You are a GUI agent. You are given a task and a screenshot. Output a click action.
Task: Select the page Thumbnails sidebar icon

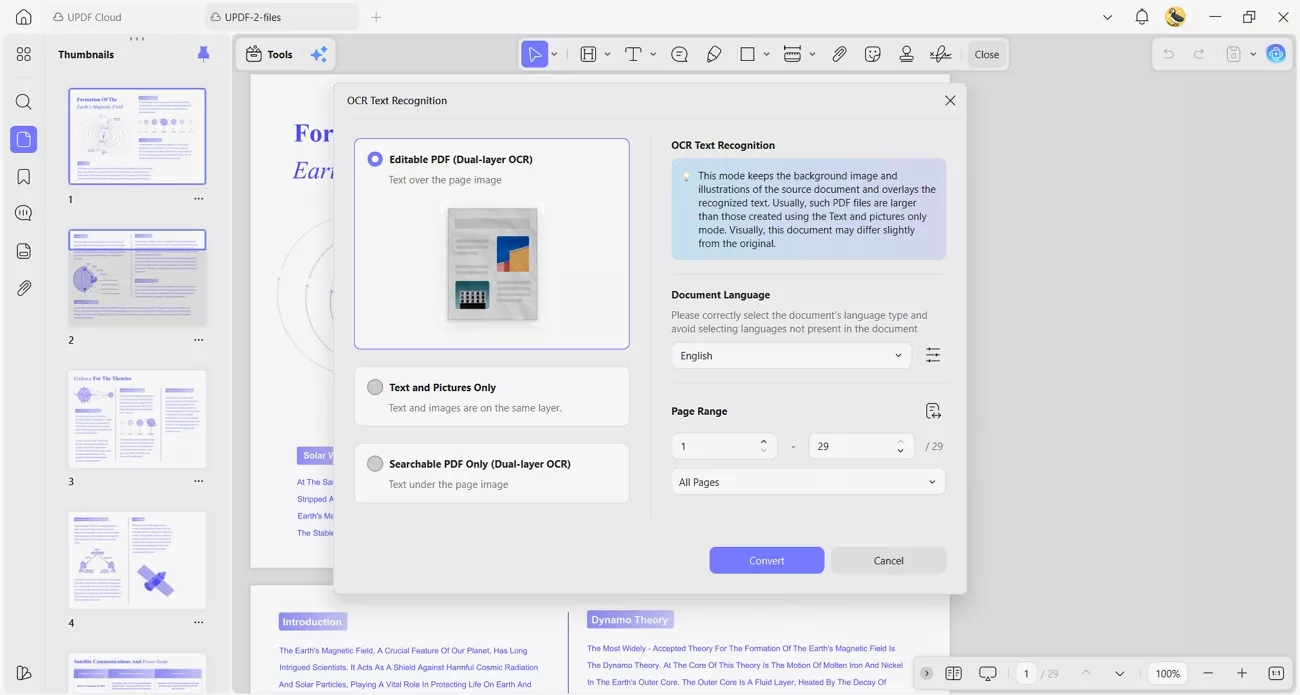pos(24,139)
